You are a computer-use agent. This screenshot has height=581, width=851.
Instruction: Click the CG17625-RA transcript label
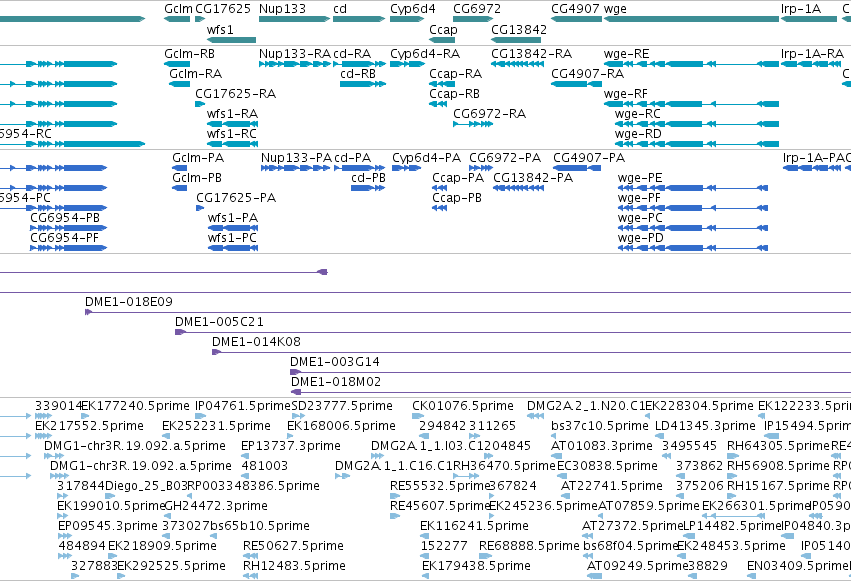pyautogui.click(x=236, y=94)
